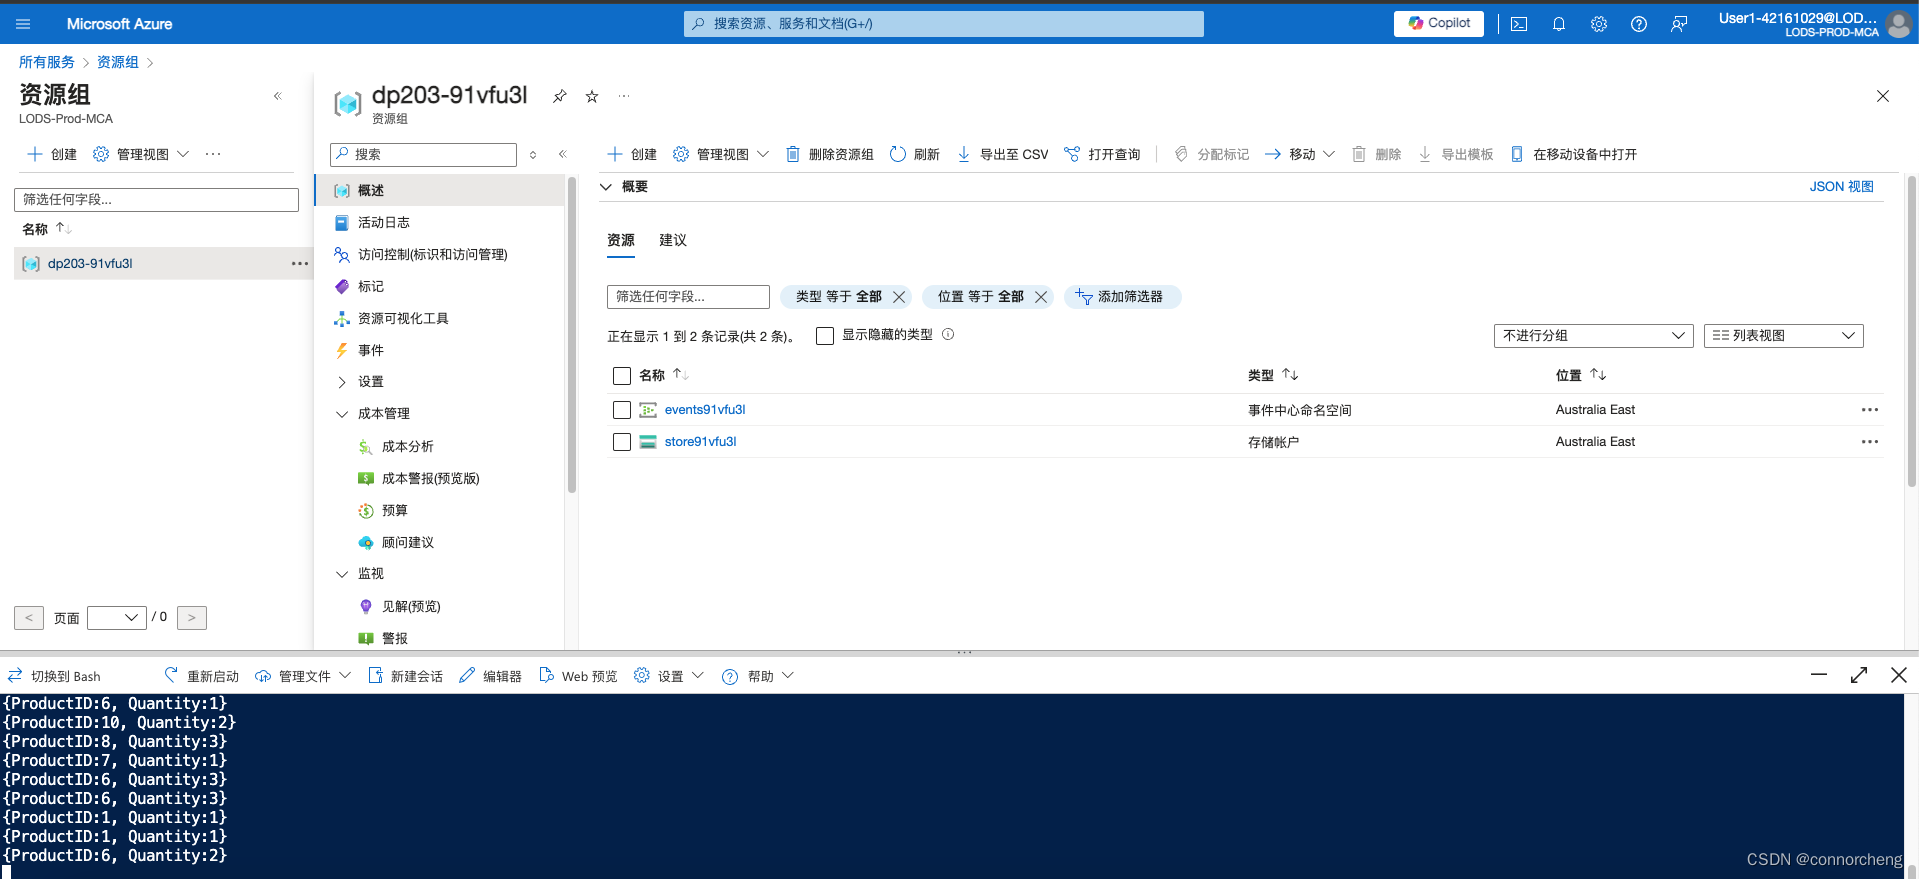Image resolution: width=1919 pixels, height=879 pixels.
Task: Remove the type equals all filter
Action: [x=899, y=297]
